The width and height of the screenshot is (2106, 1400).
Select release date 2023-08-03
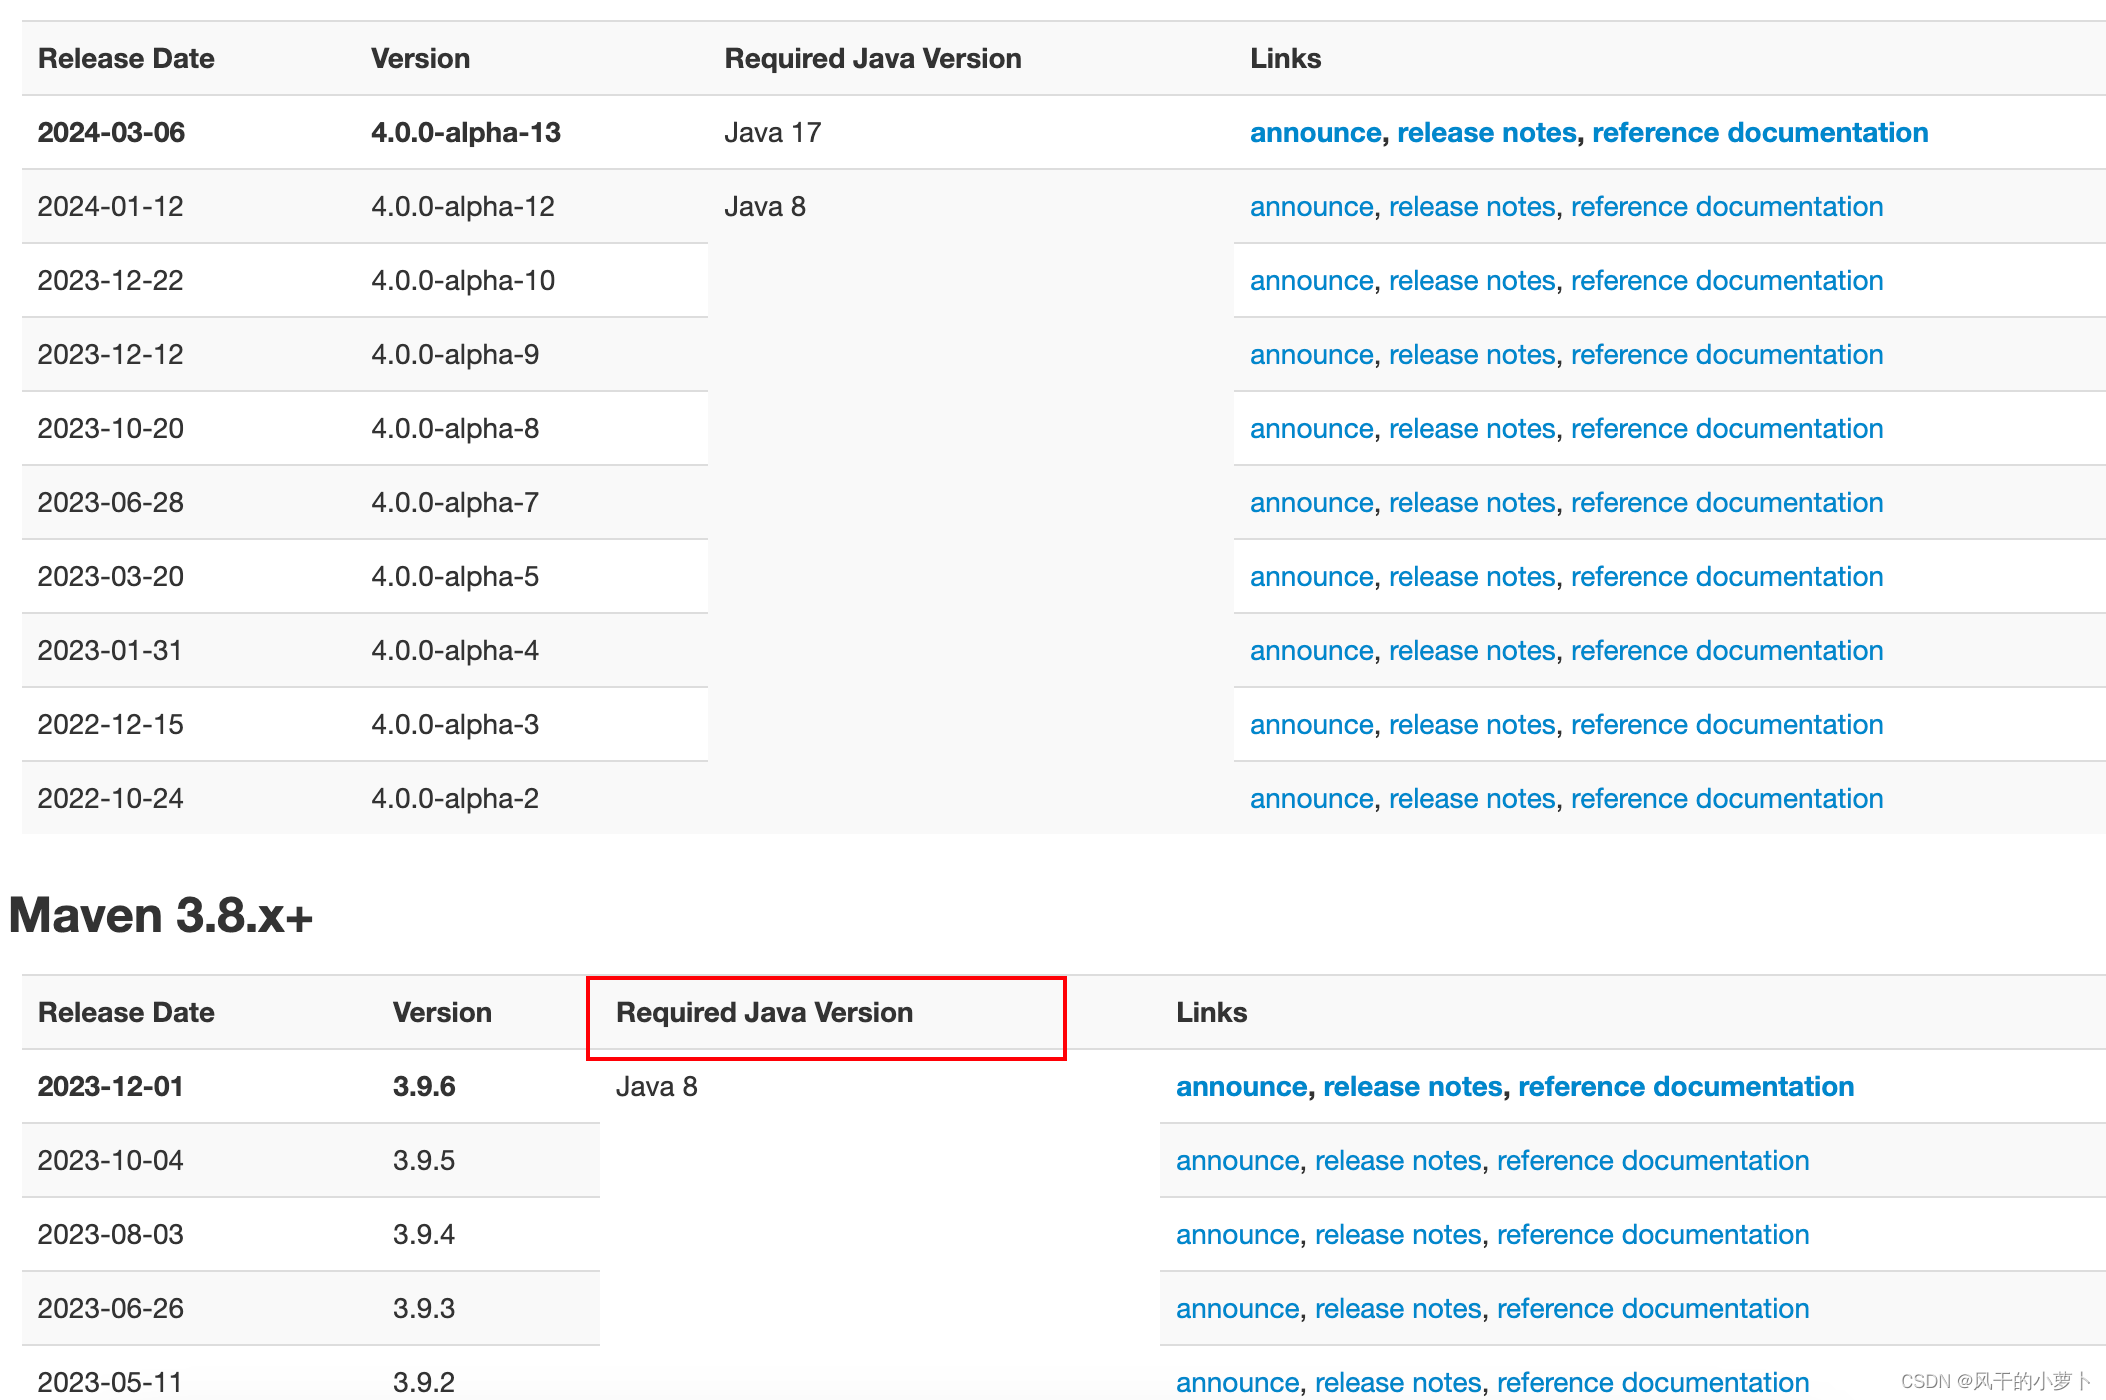[111, 1234]
